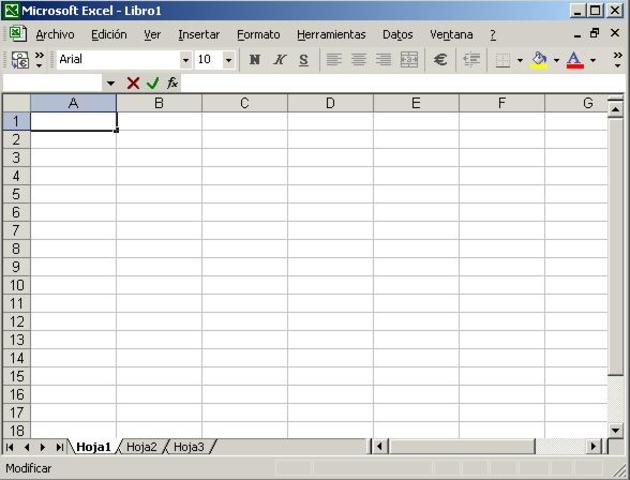
Task: Close the workbook document window
Action: coord(615,33)
